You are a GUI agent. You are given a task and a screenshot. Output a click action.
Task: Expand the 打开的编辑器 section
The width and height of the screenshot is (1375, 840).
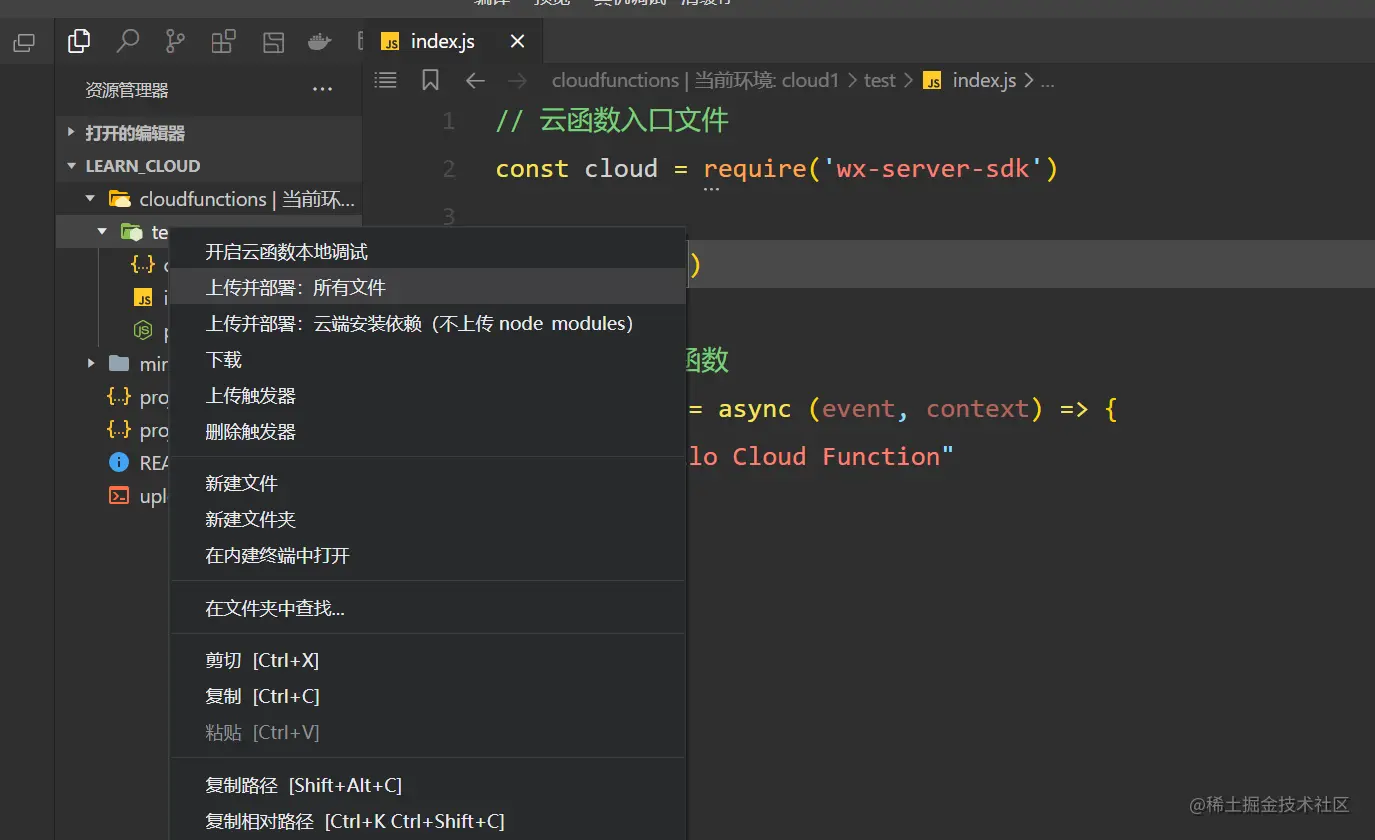208,133
